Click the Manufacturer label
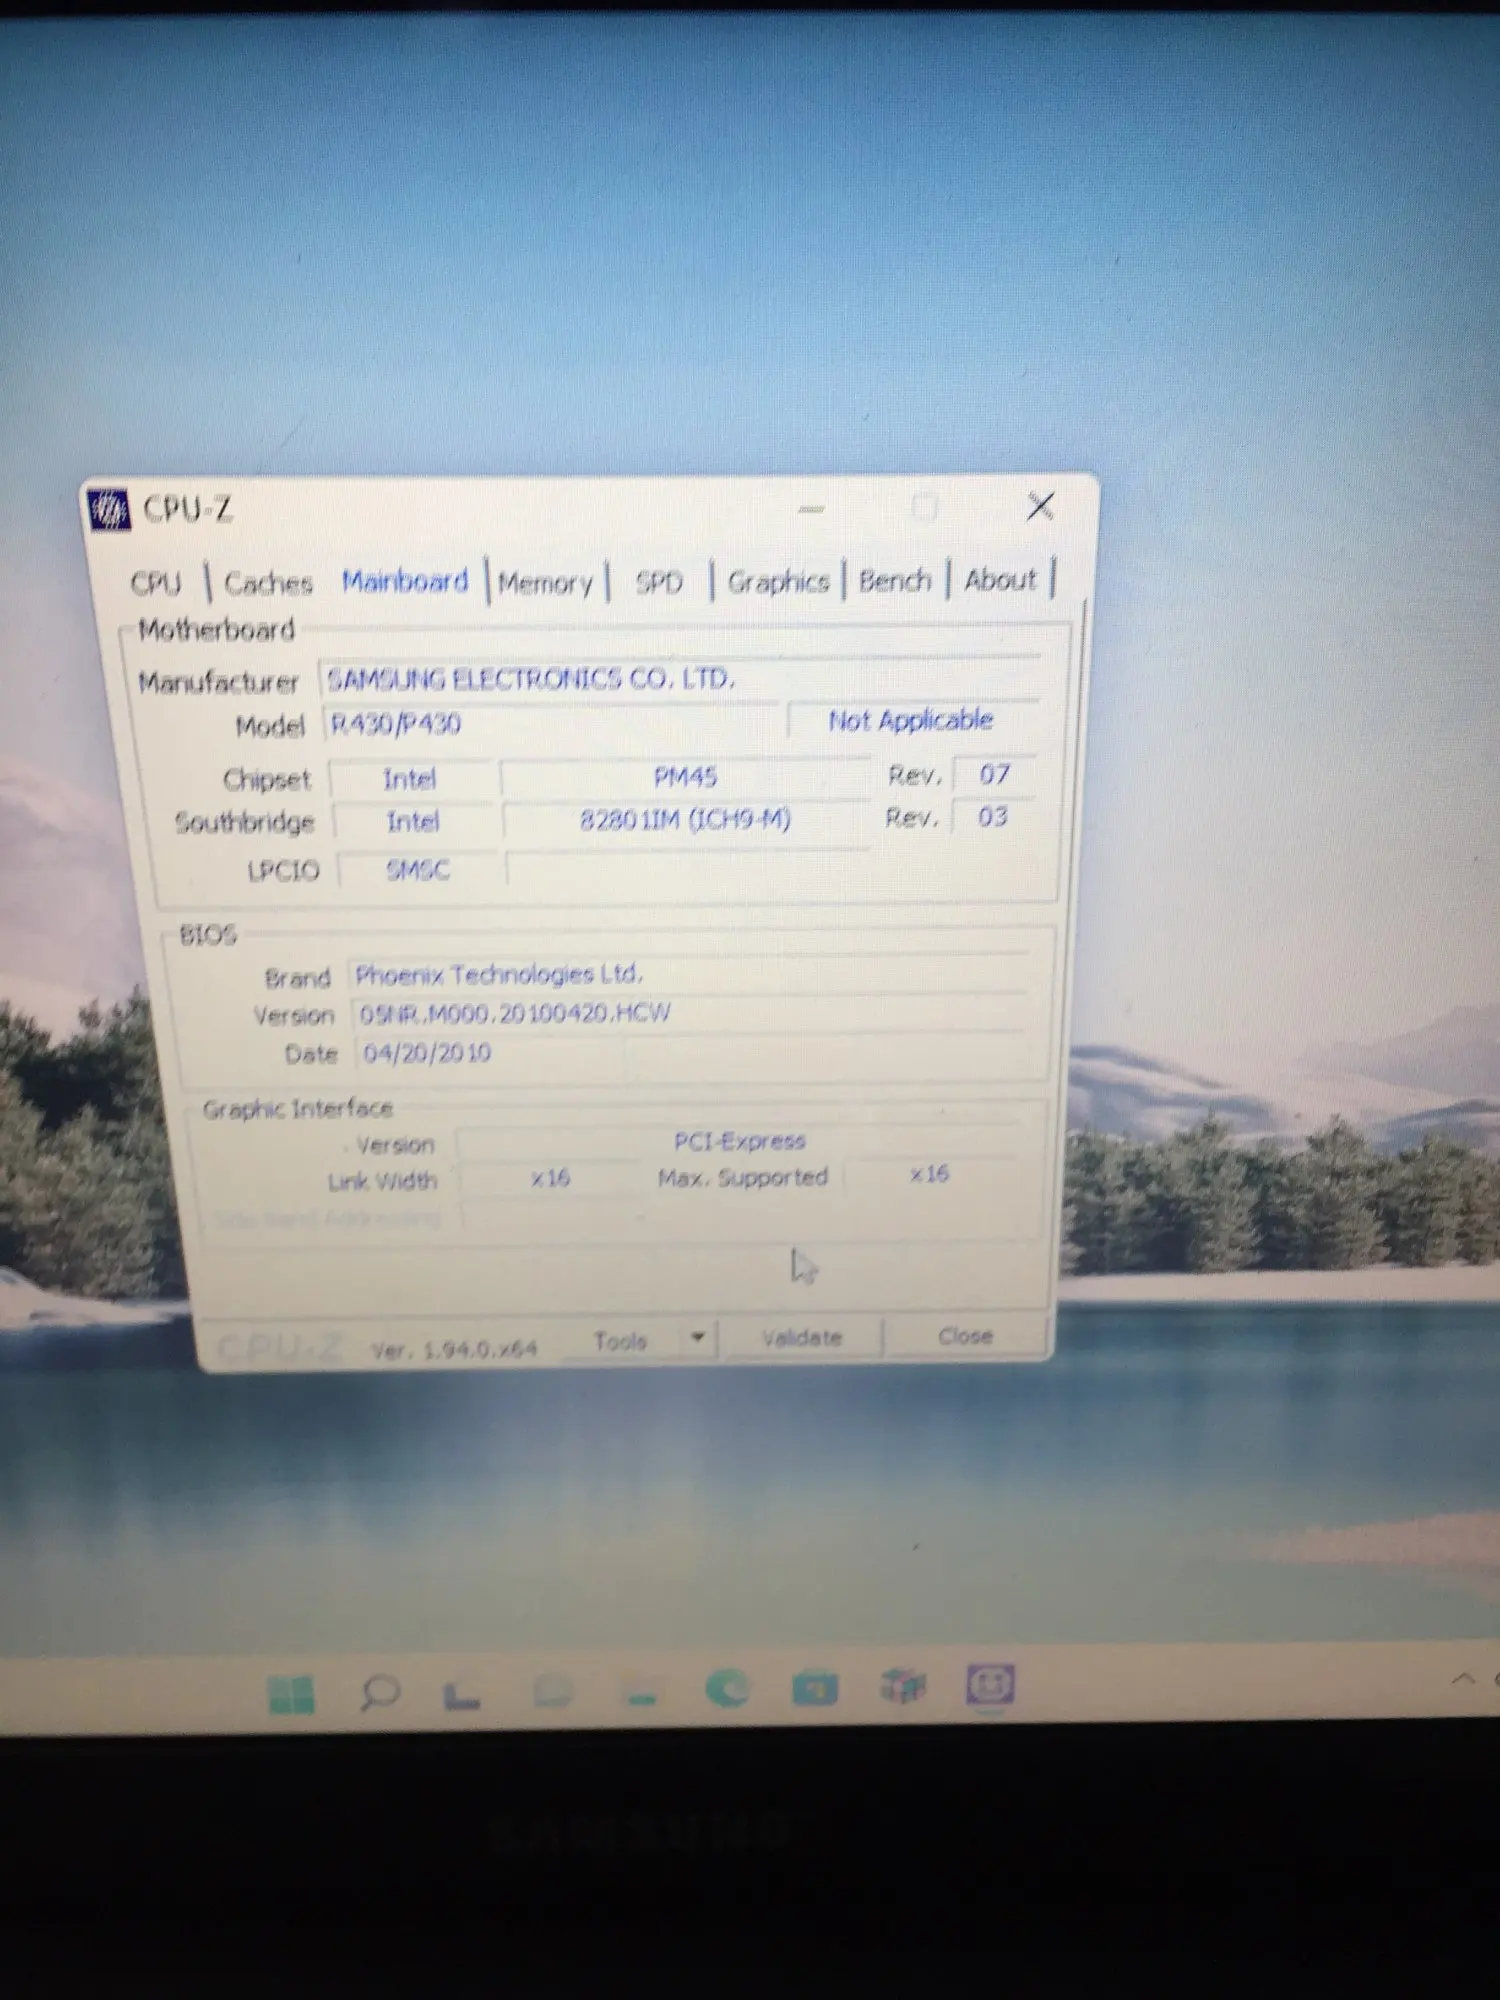Viewport: 1500px width, 2000px height. tap(218, 682)
